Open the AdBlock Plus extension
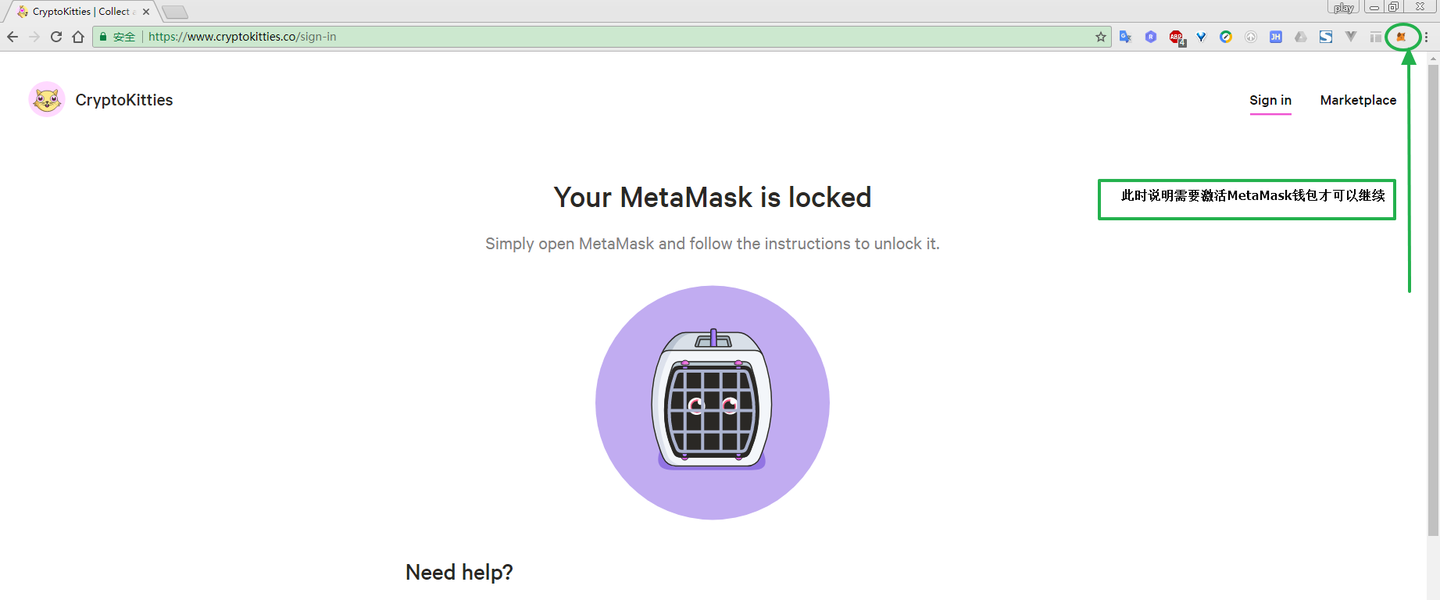Image resolution: width=1440 pixels, height=600 pixels. coord(1176,37)
